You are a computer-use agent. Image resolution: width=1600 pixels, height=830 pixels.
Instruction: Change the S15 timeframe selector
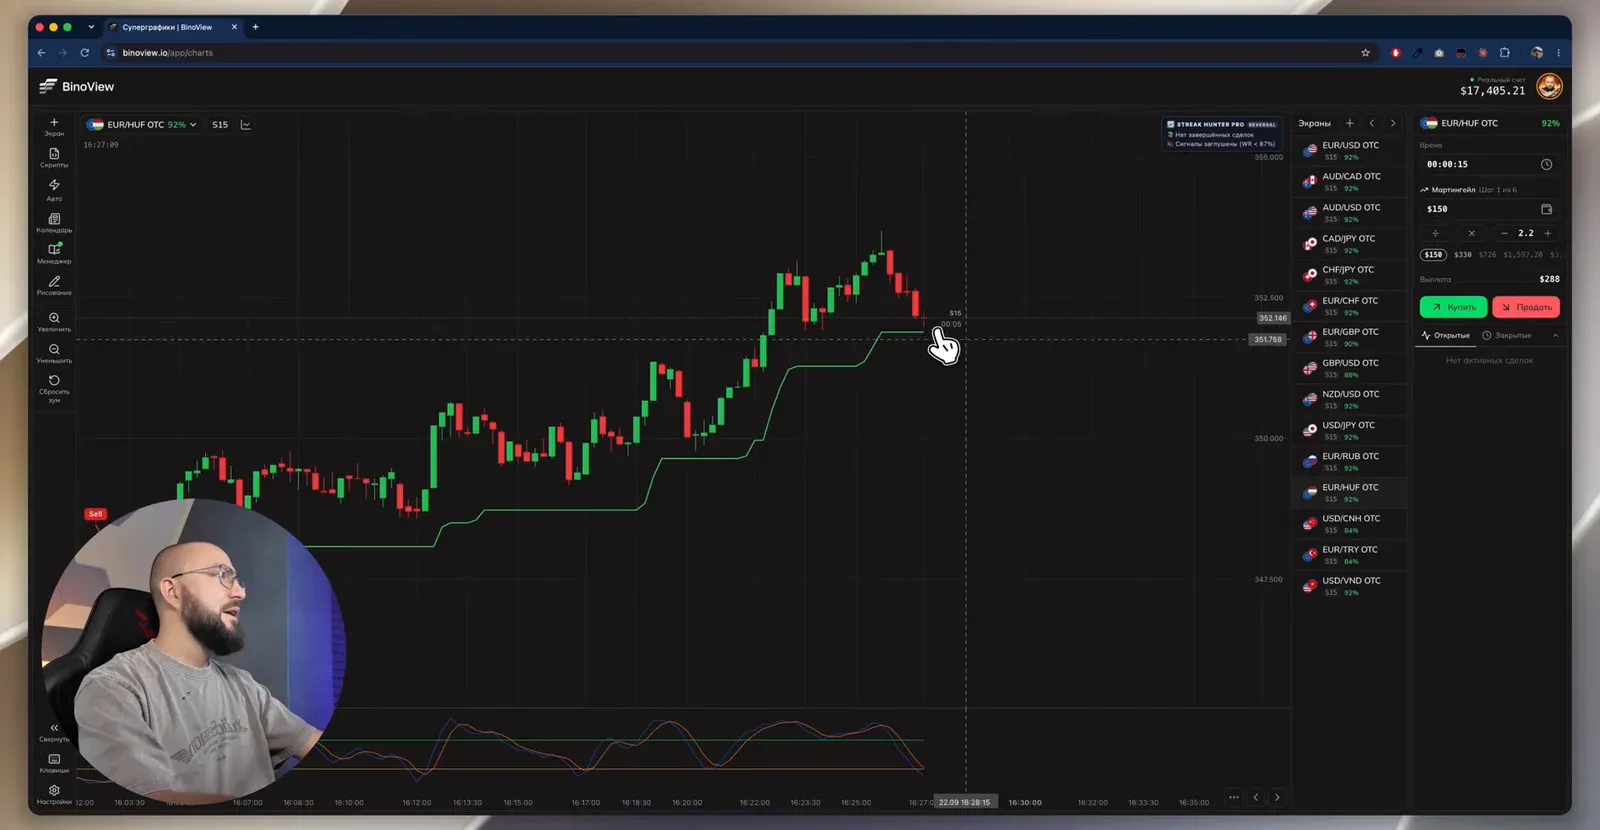pos(220,125)
